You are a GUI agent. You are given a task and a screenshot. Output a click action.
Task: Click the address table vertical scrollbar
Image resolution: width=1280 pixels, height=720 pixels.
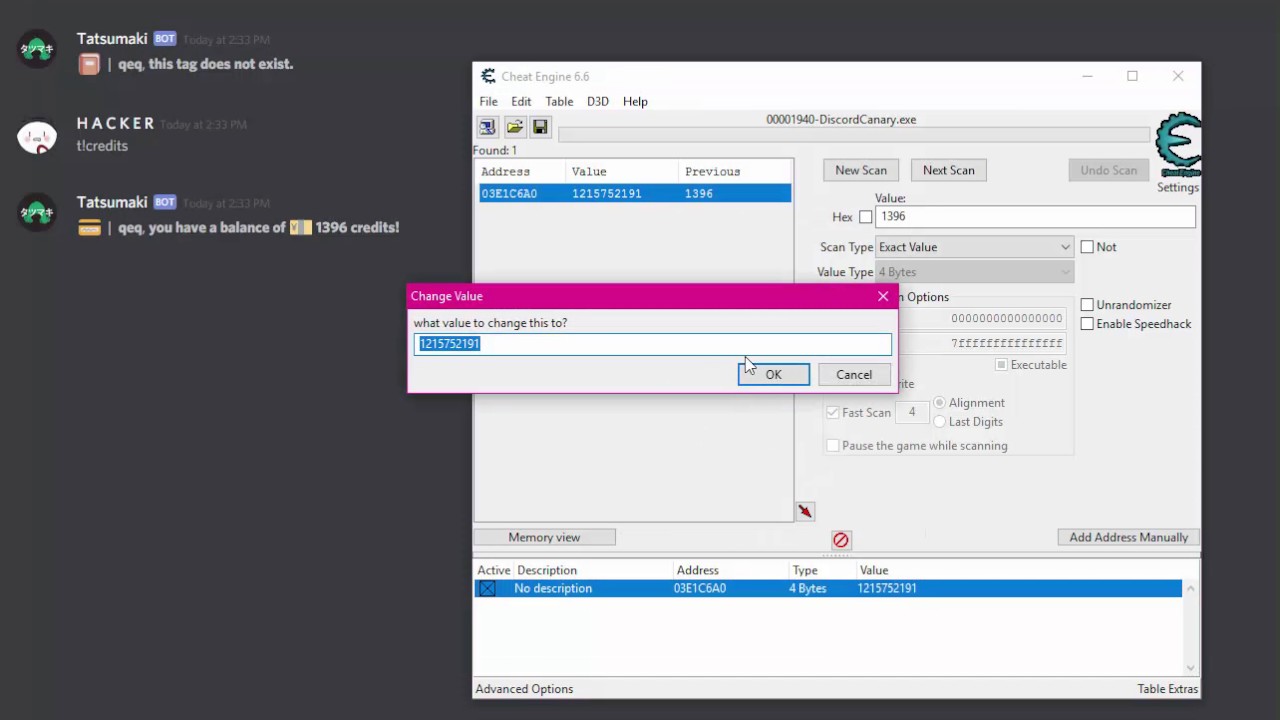(1190, 628)
